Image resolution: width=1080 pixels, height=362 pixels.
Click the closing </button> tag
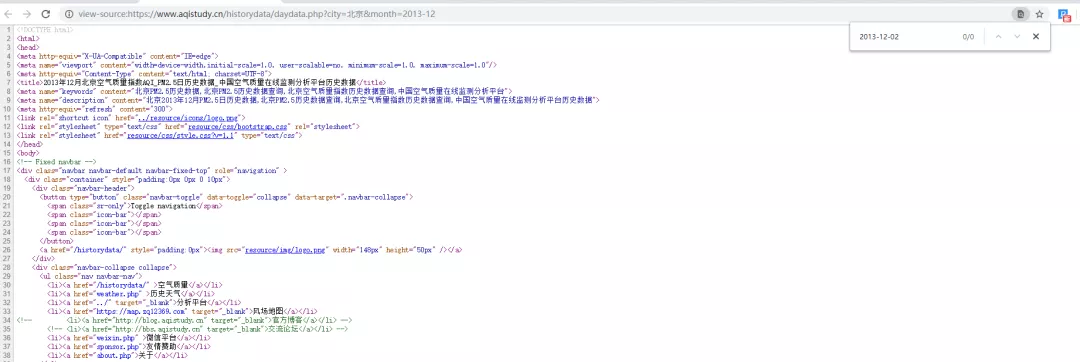(56, 241)
